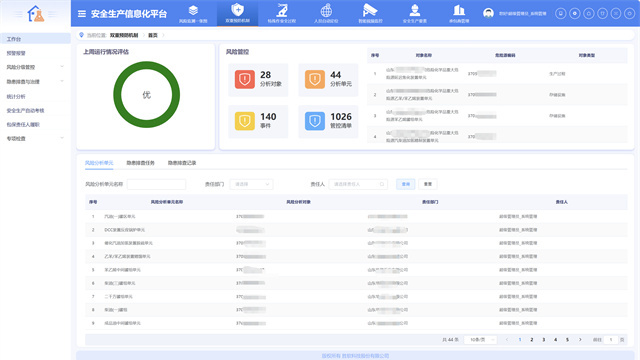Screen dimensions: 640x360
Task: Select the 双重预防机制 shield icon
Action: [x=238, y=9]
